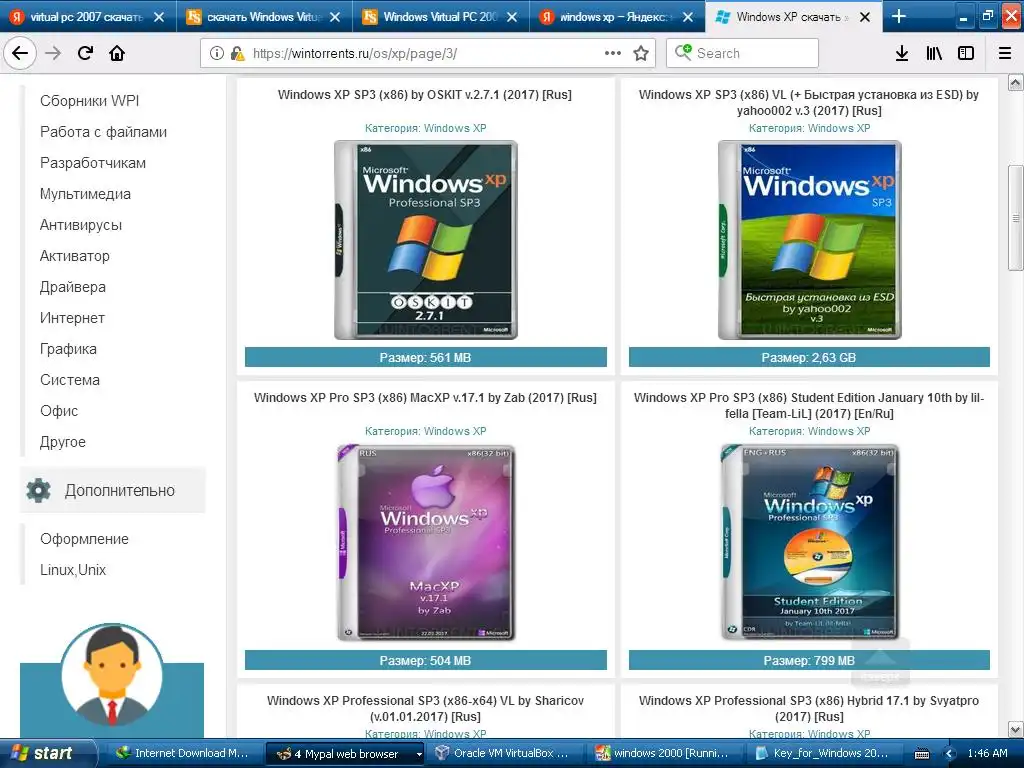Open 'Графика' sidebar category
The width and height of the screenshot is (1024, 768).
coord(68,349)
